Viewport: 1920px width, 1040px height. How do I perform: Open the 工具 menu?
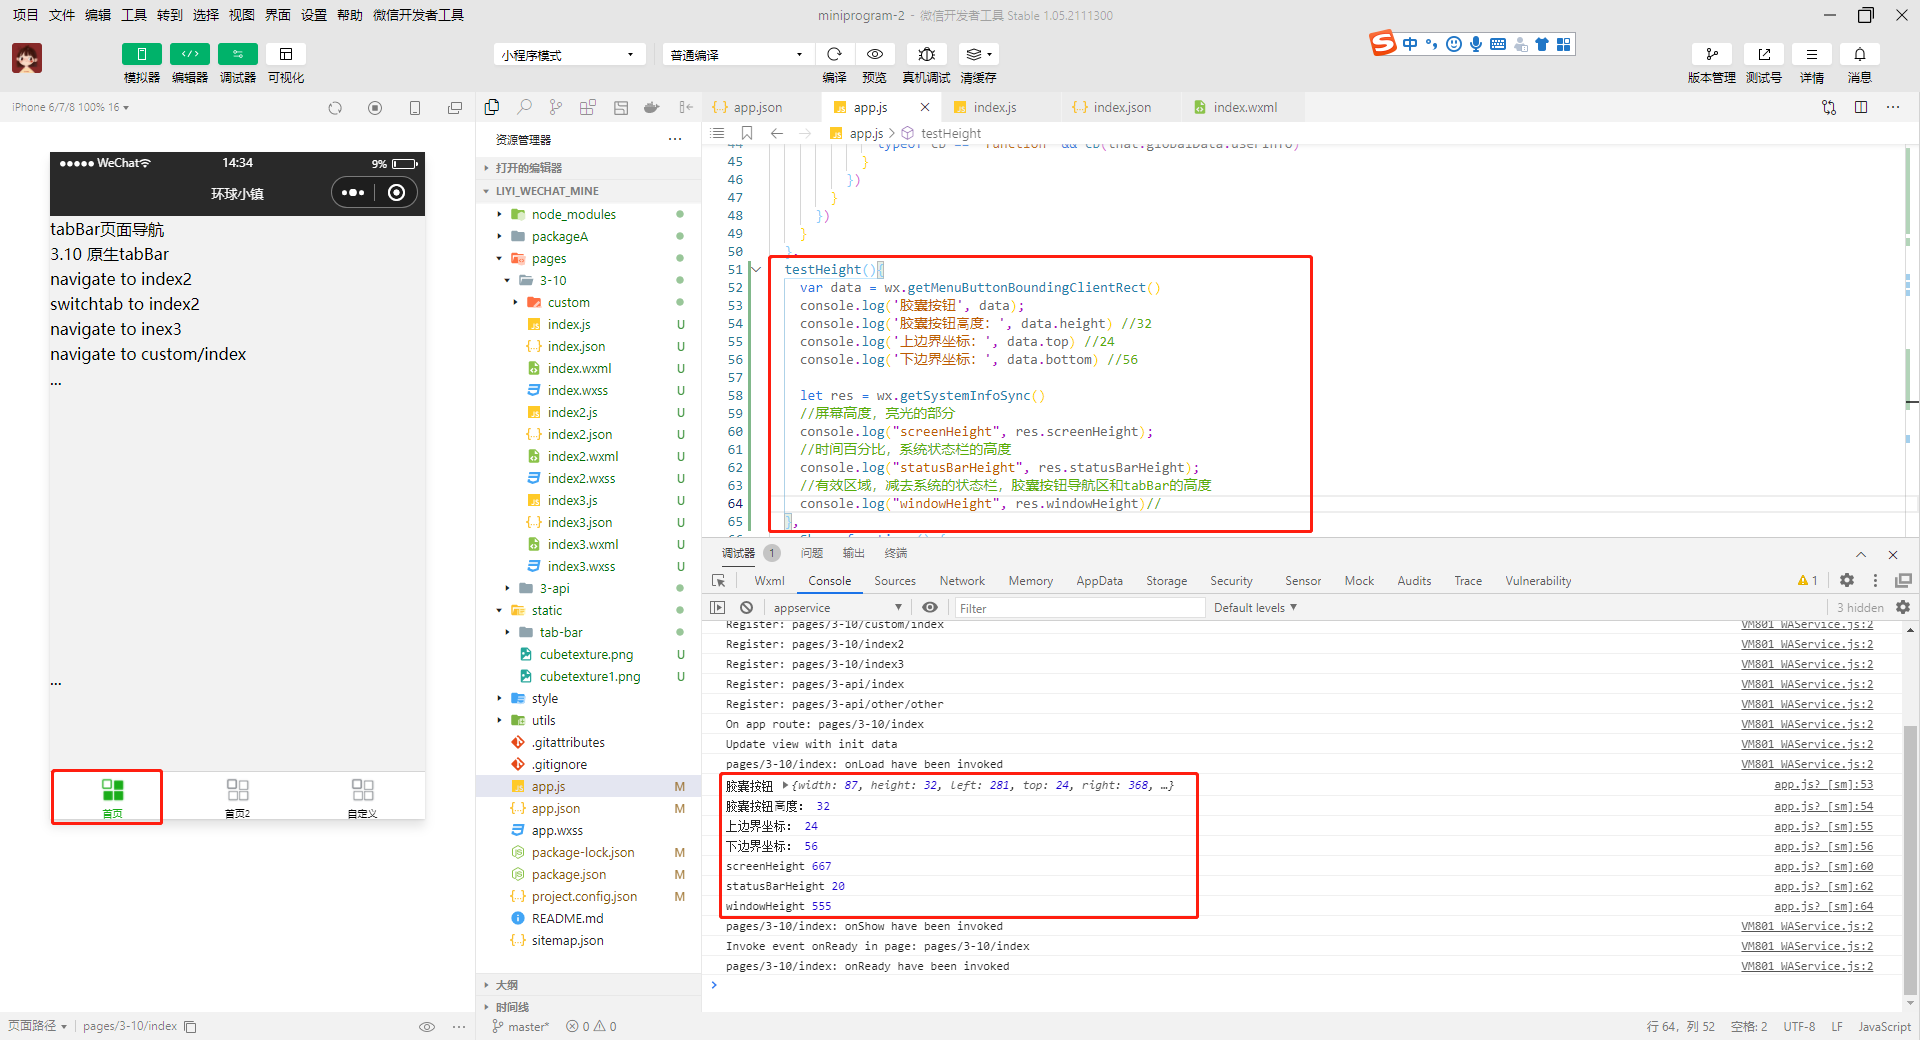tap(134, 15)
